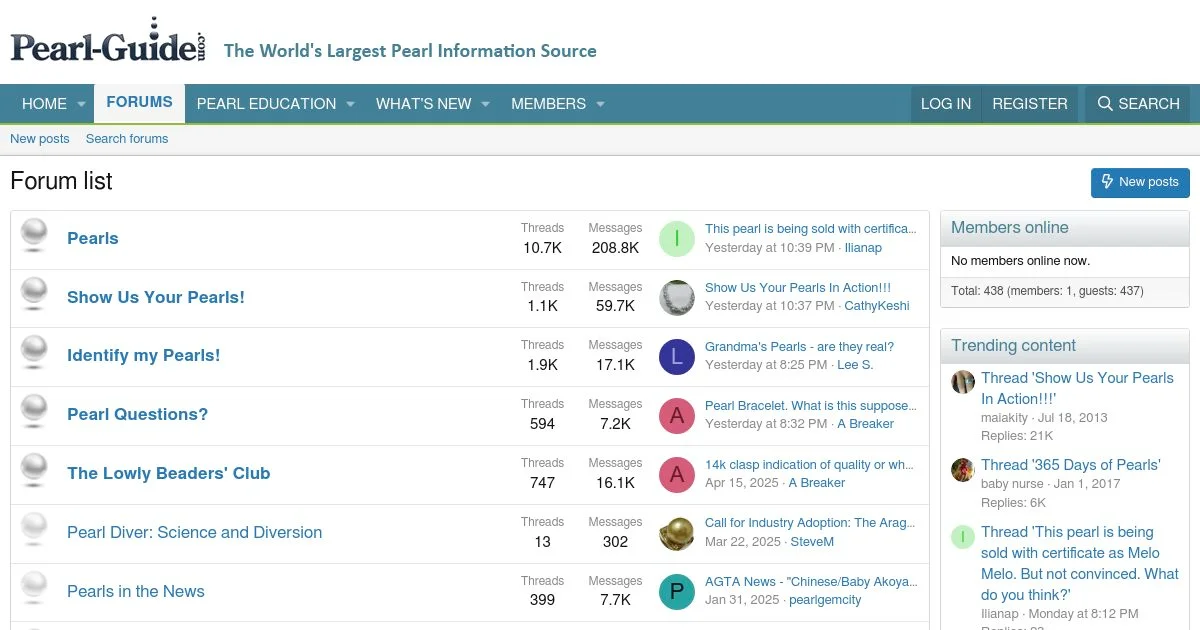Viewport: 1200px width, 630px height.
Task: Select the FORUMS tab
Action: (x=139, y=102)
